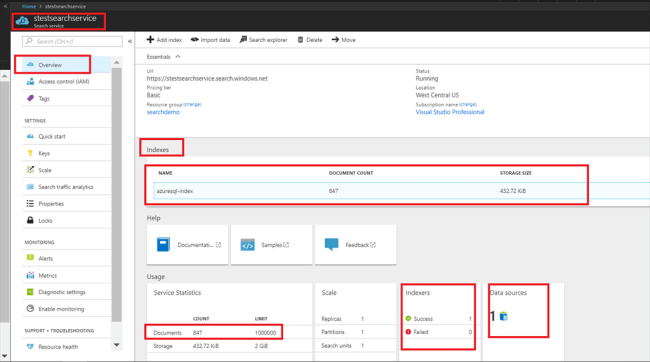Click the search service cloud icon in header
The image size is (650, 362).
[x=22, y=21]
